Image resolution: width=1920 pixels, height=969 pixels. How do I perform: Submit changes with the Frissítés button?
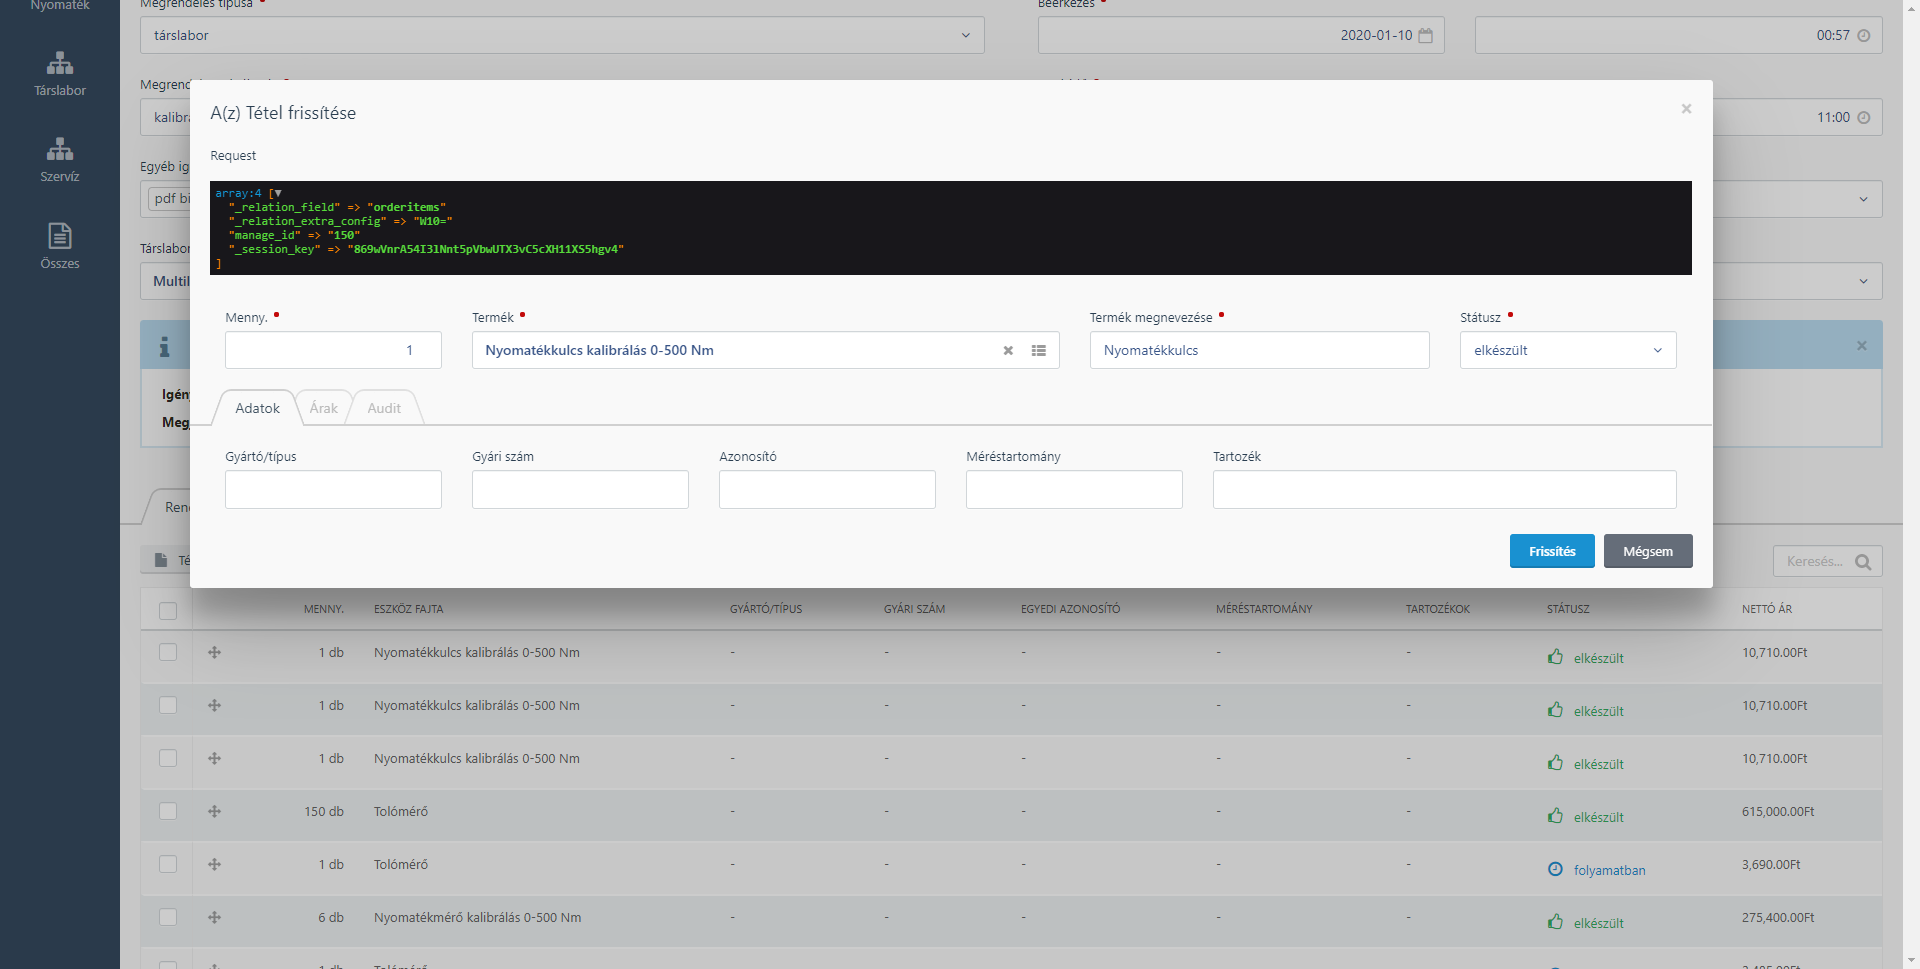tap(1551, 551)
